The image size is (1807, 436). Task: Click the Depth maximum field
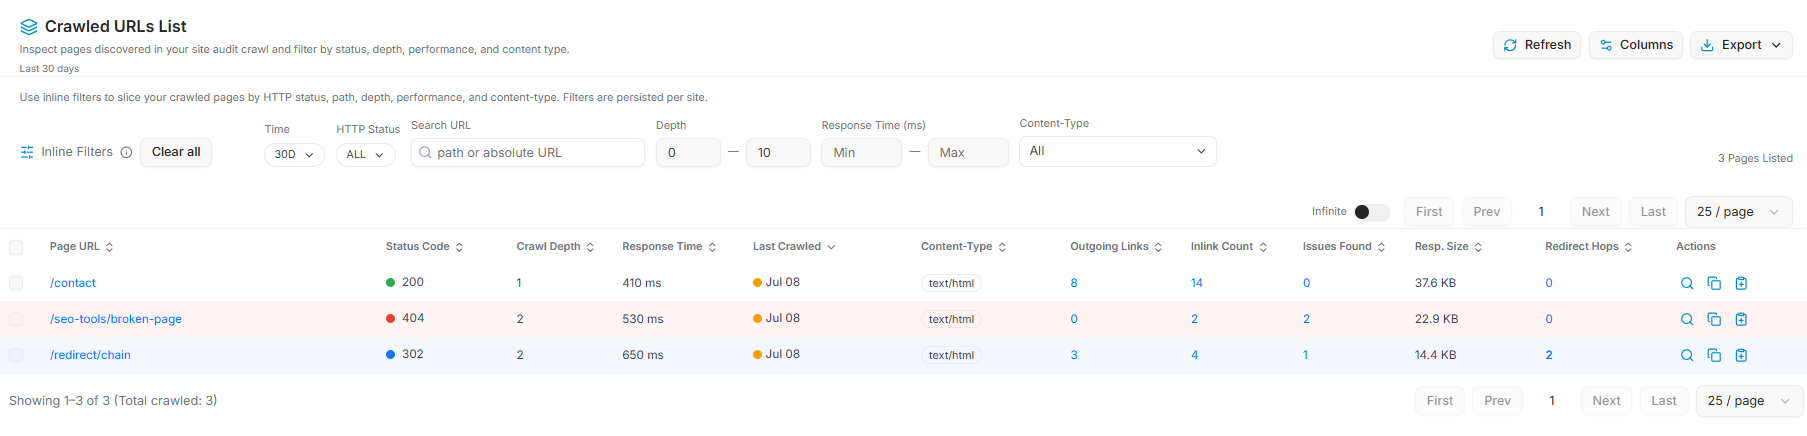(778, 153)
